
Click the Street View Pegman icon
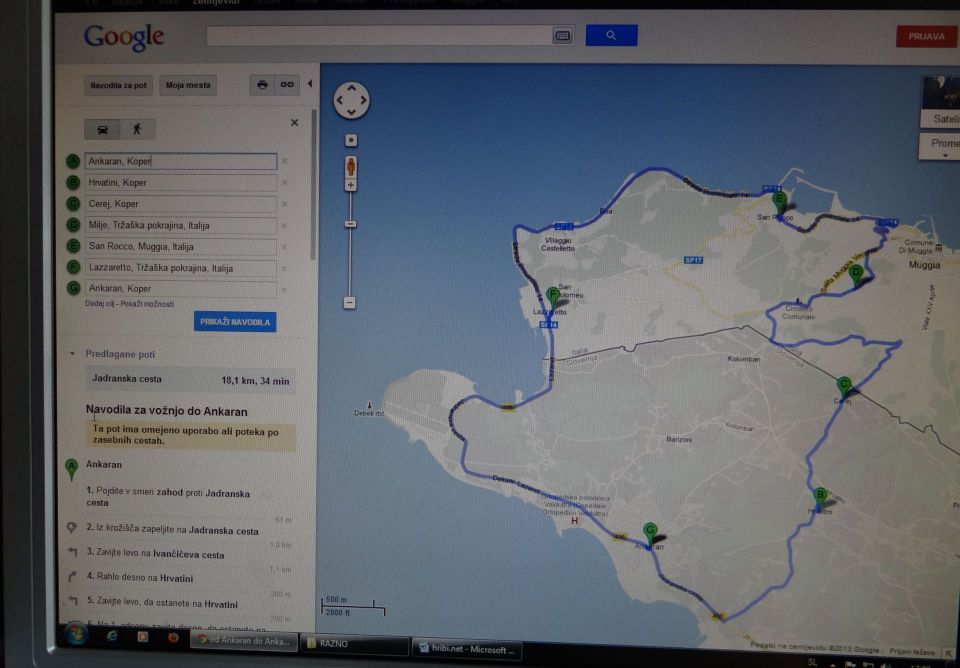pos(351,167)
